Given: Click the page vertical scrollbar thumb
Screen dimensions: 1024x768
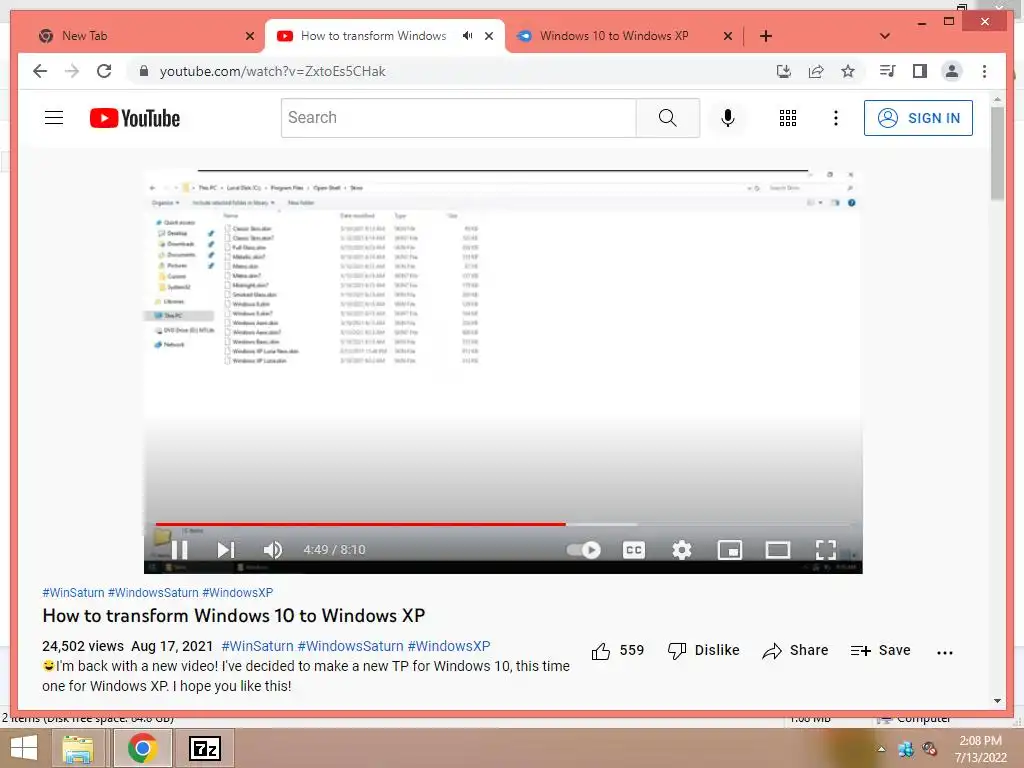Looking at the screenshot, I should 997,153.
